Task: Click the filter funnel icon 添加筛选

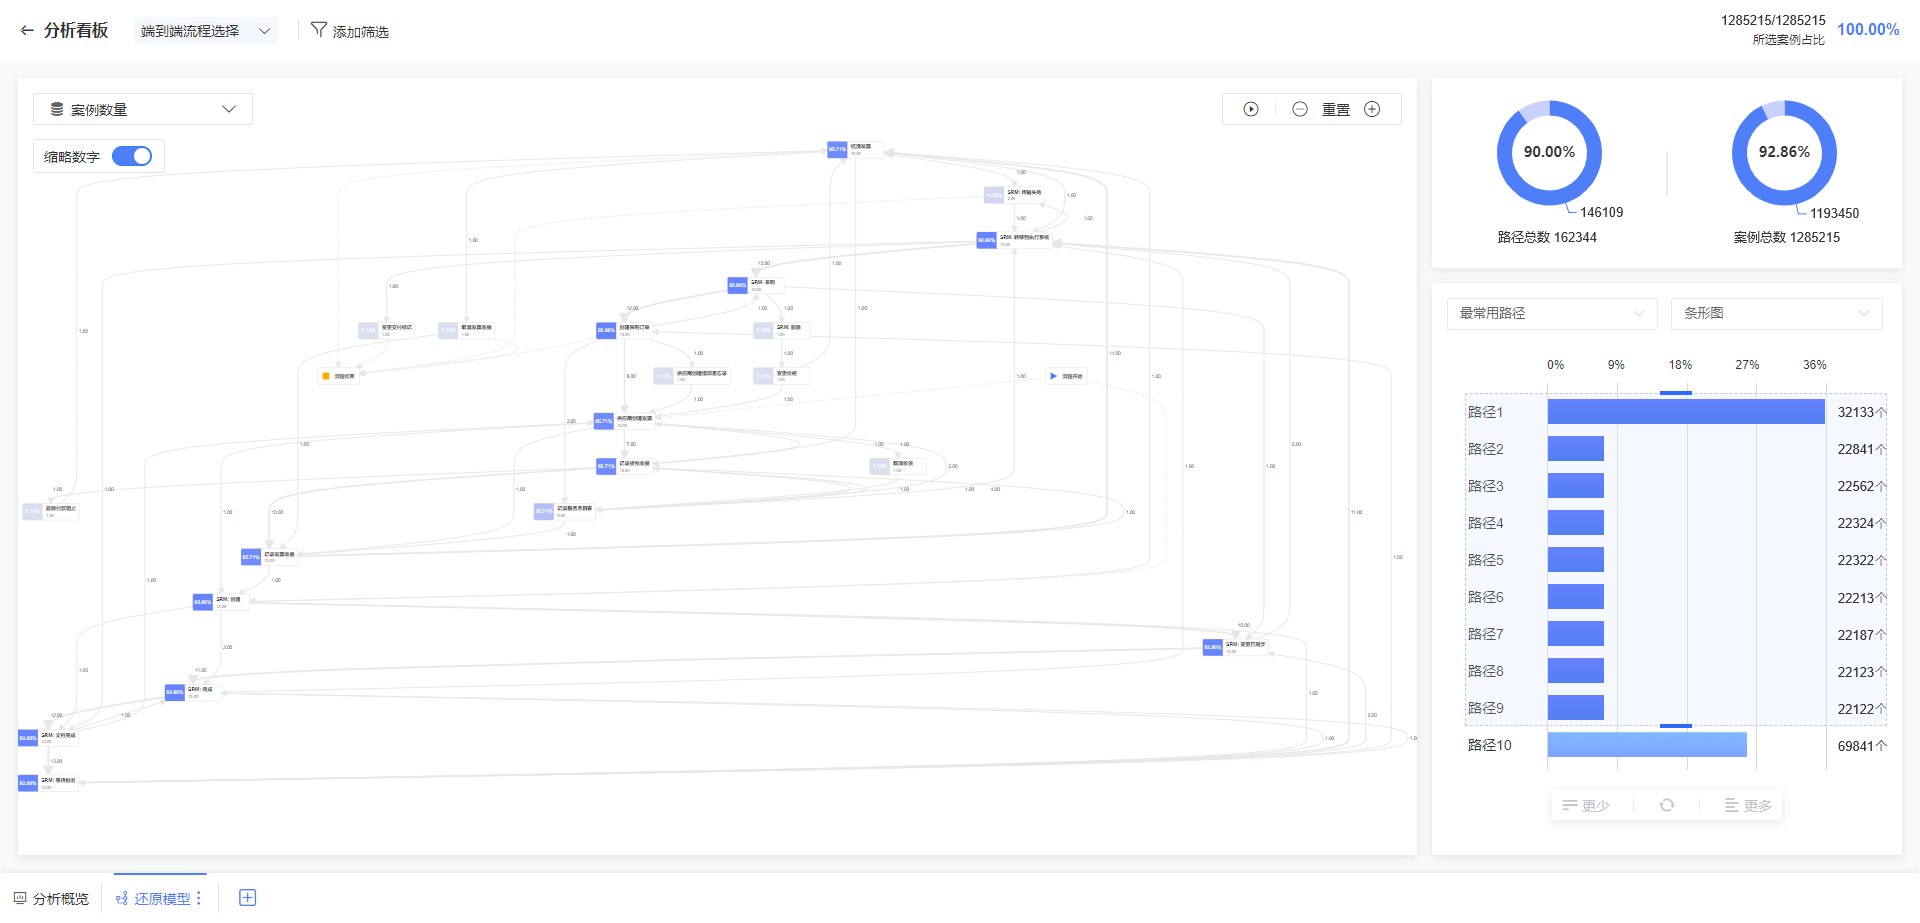Action: tap(319, 30)
